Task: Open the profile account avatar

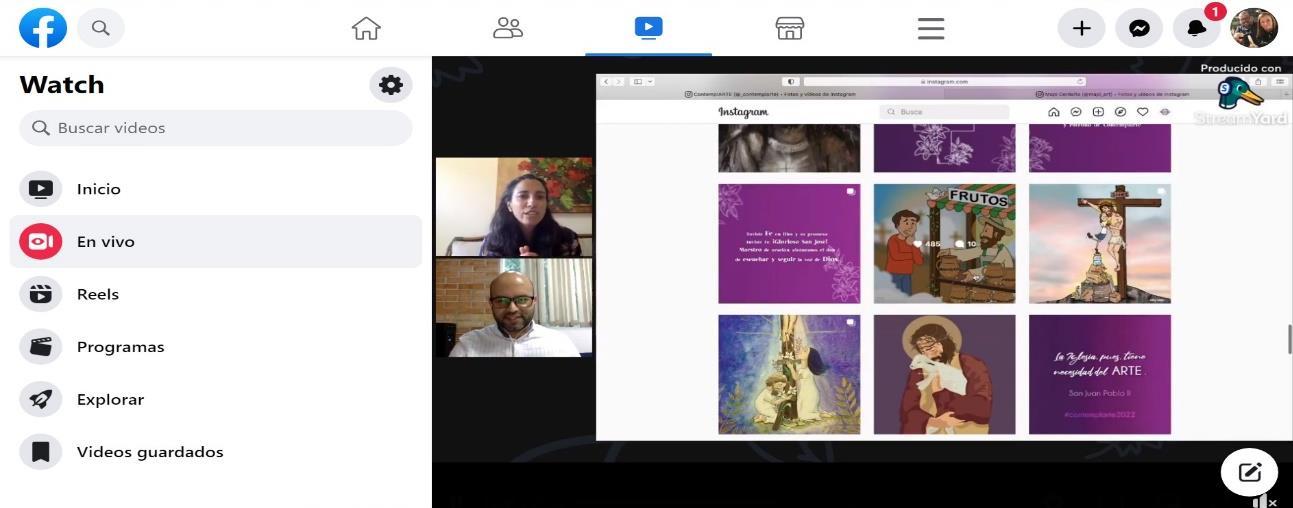Action: (1254, 28)
